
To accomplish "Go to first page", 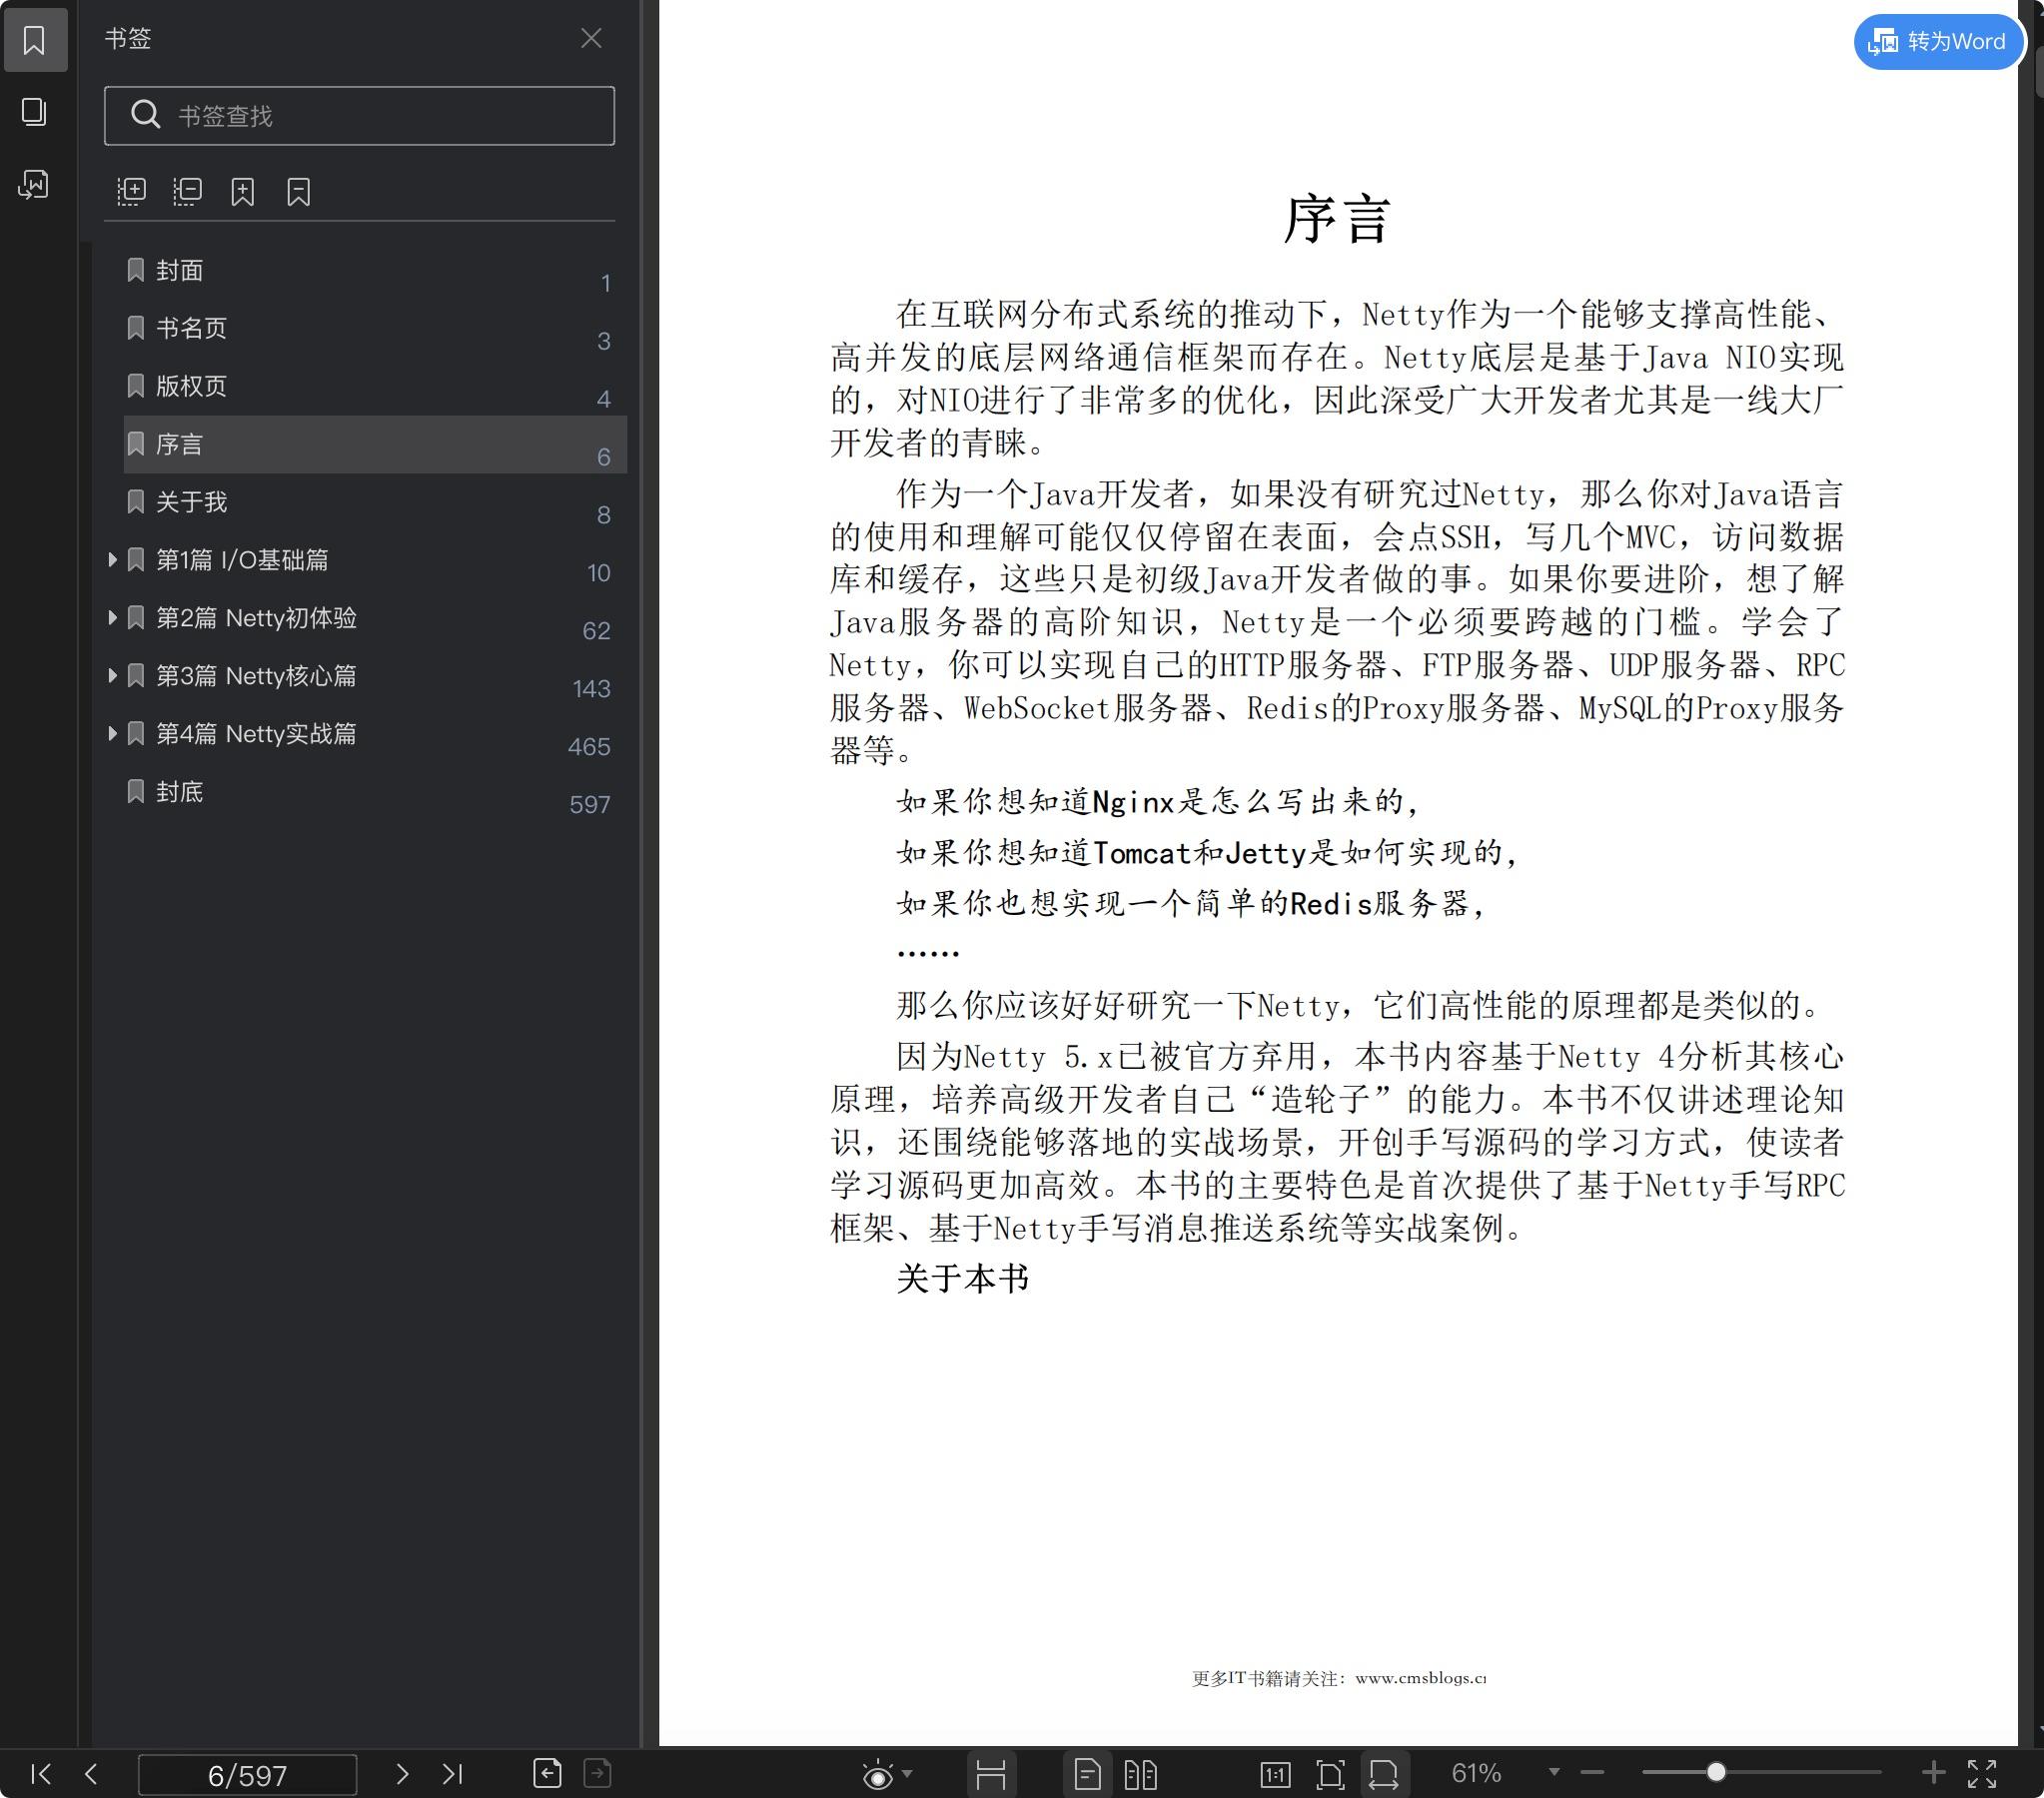I will click(41, 1774).
